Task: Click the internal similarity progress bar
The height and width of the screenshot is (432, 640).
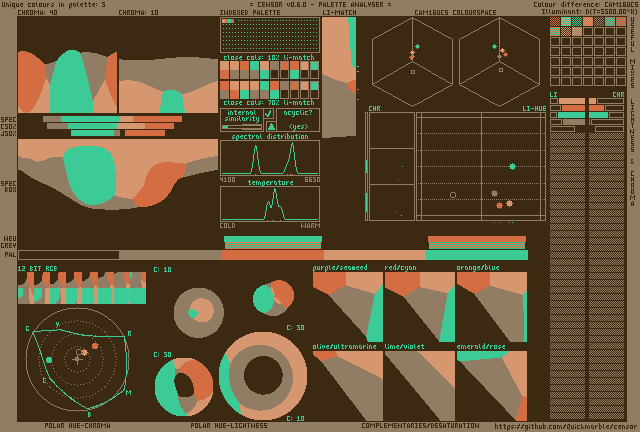Action: (x=242, y=127)
